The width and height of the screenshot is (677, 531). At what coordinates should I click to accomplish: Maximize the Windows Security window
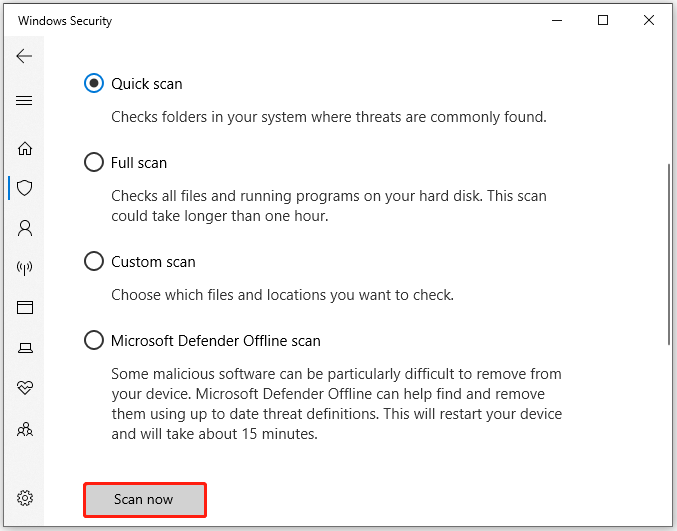[x=603, y=20]
